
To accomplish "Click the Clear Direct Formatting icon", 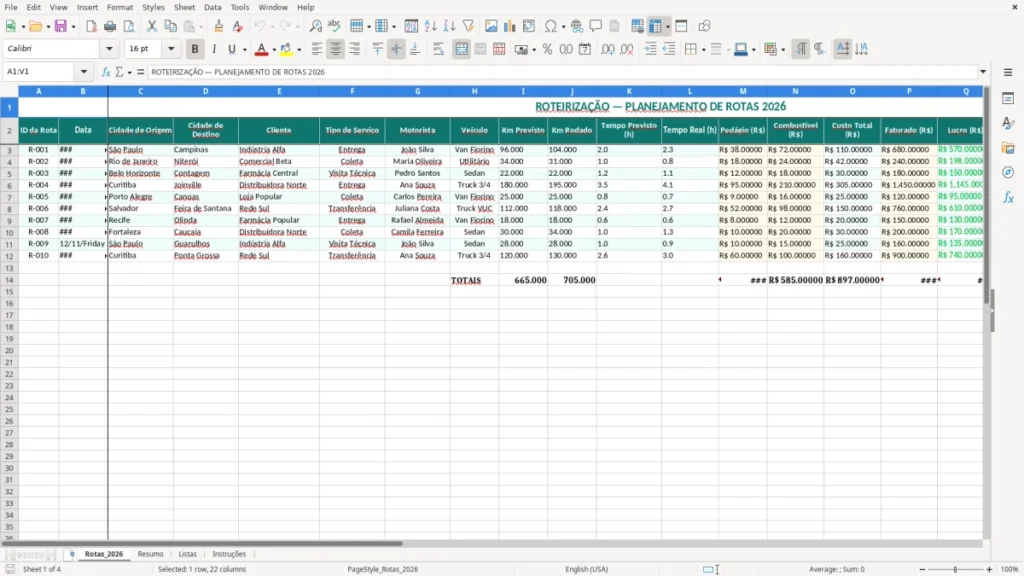I will [x=238, y=26].
